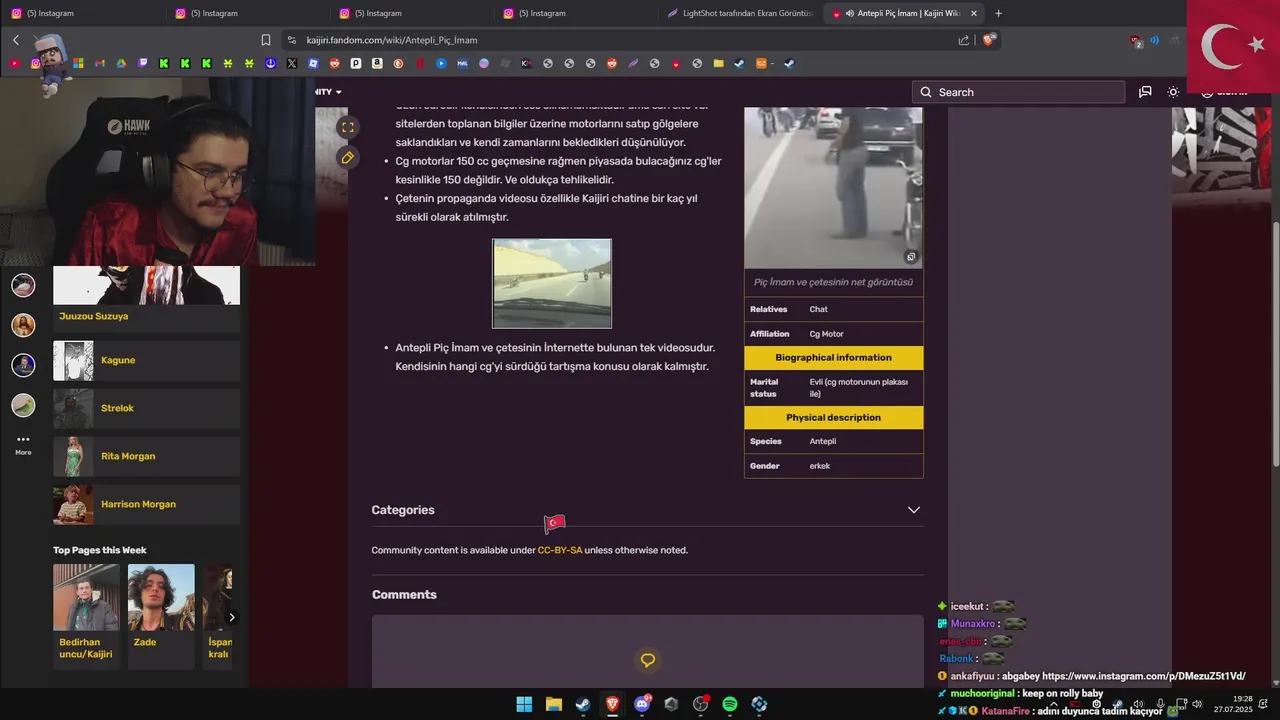Click the Comments heading
The height and width of the screenshot is (720, 1280).
[404, 594]
